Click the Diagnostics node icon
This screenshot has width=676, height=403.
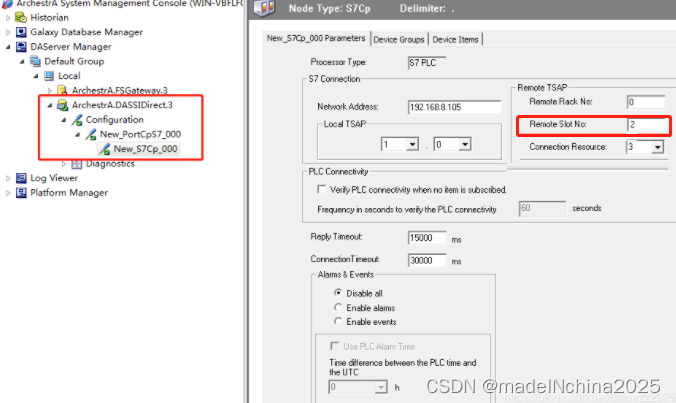pyautogui.click(x=77, y=164)
